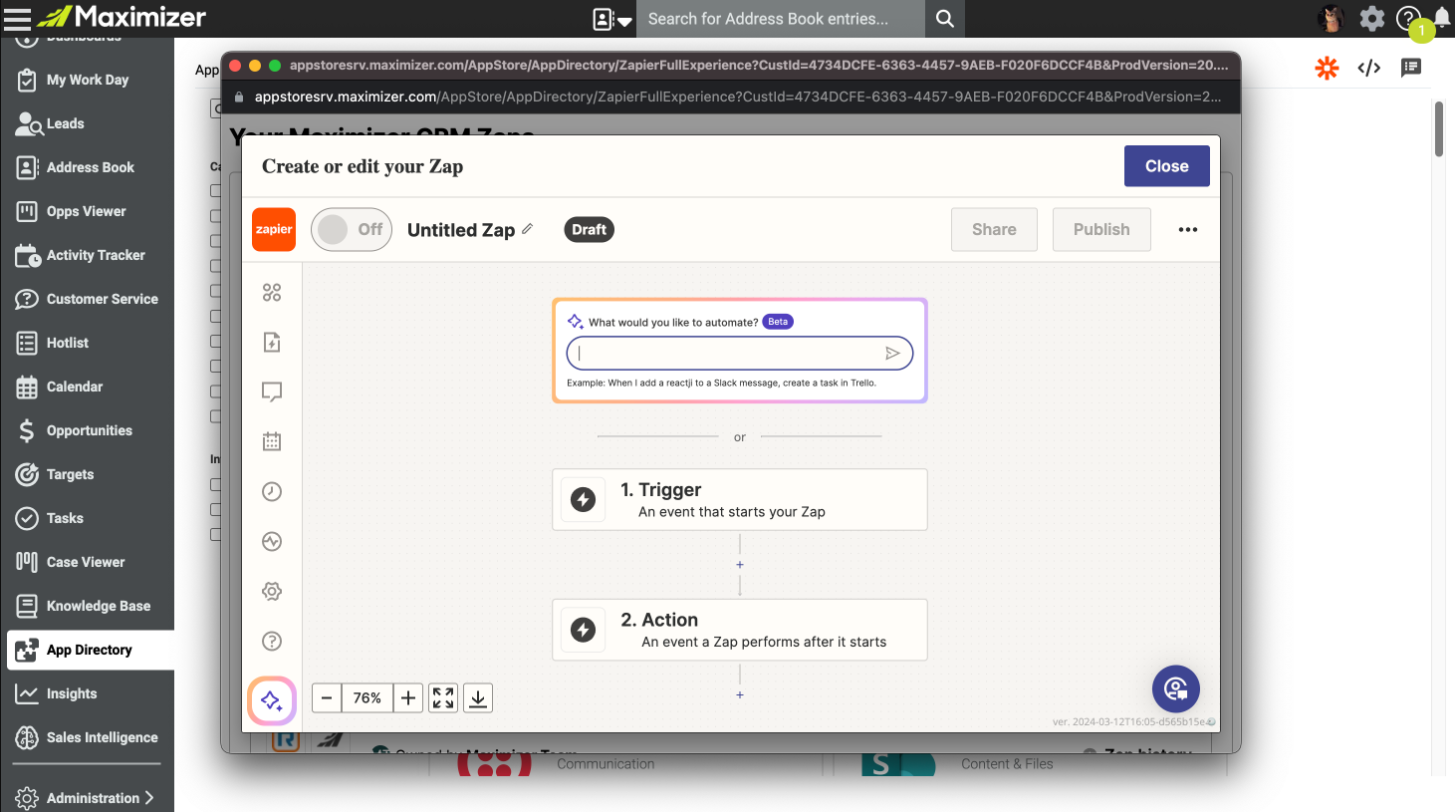Add a step between Trigger and Action
1455x812 pixels.
pos(740,565)
